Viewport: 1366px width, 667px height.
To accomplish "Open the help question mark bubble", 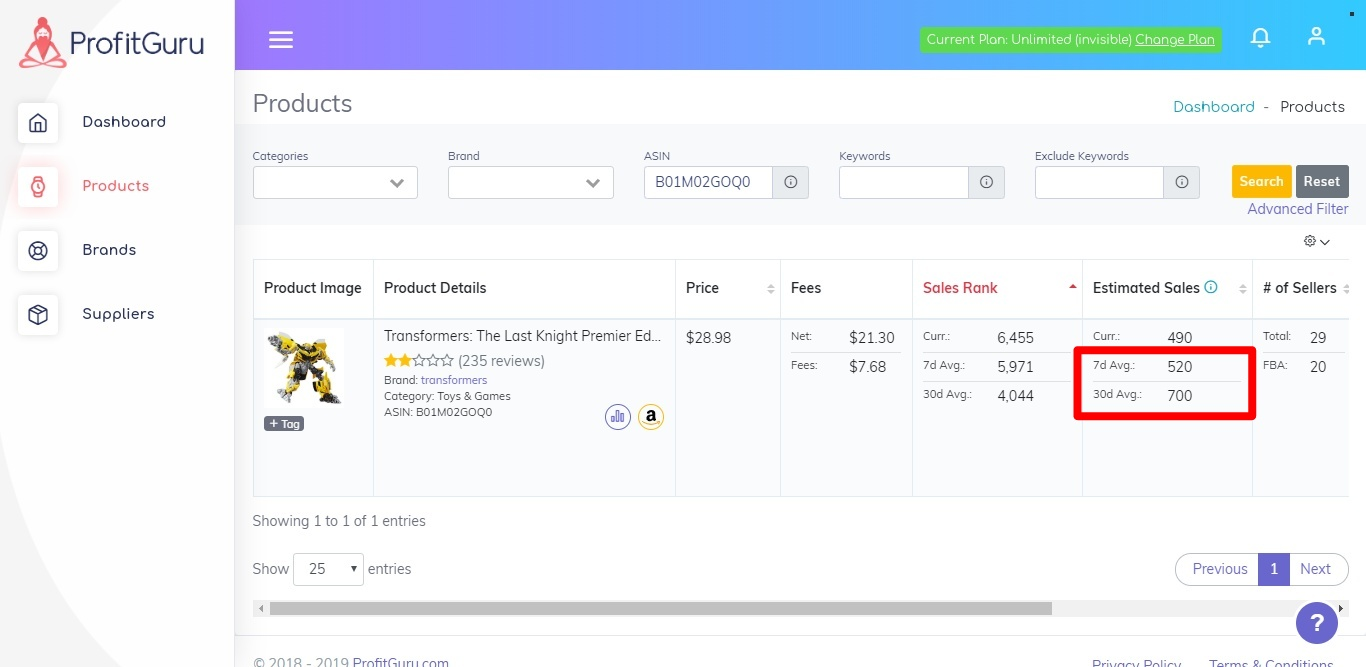I will click(x=1317, y=624).
